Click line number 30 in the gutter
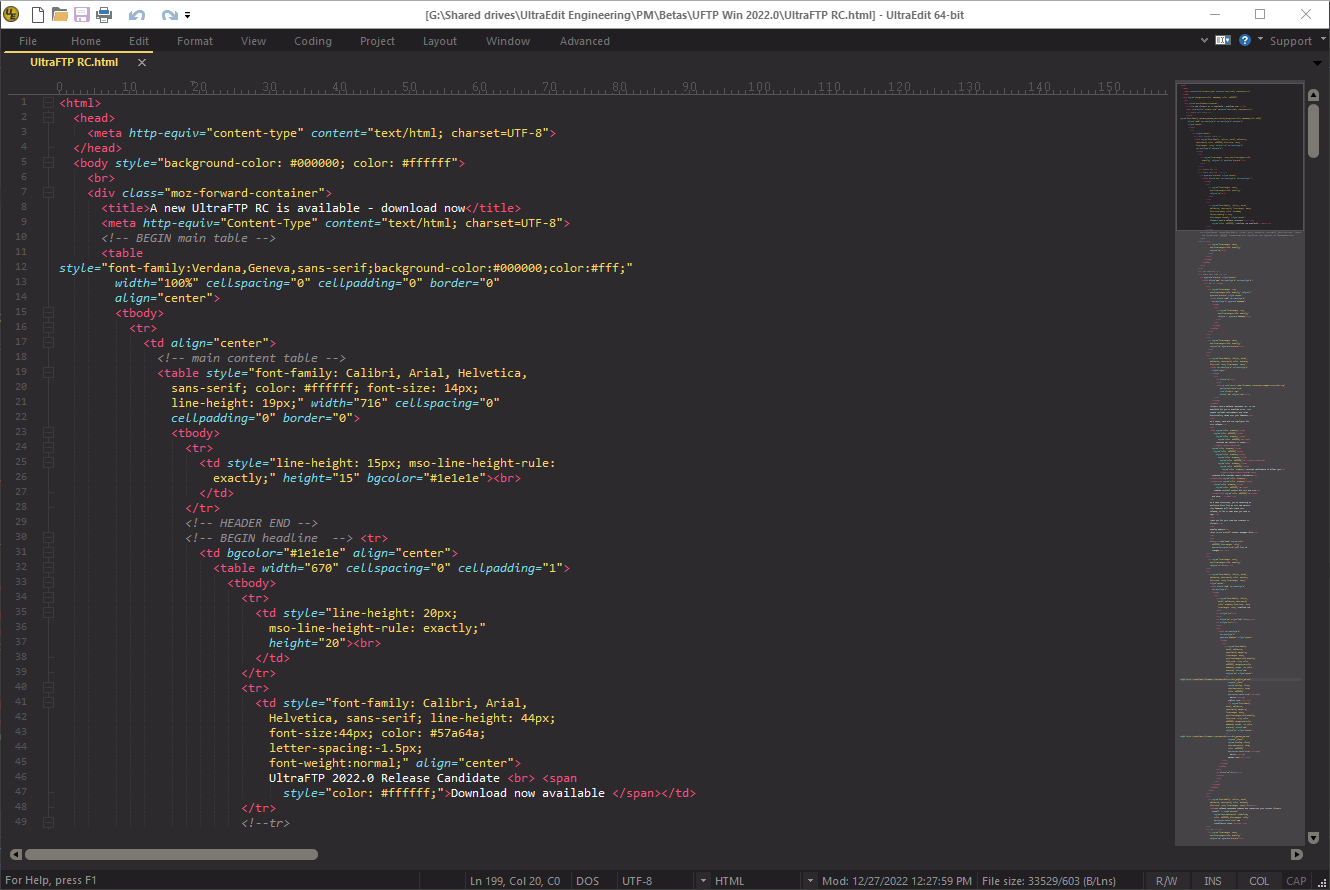 pos(21,538)
